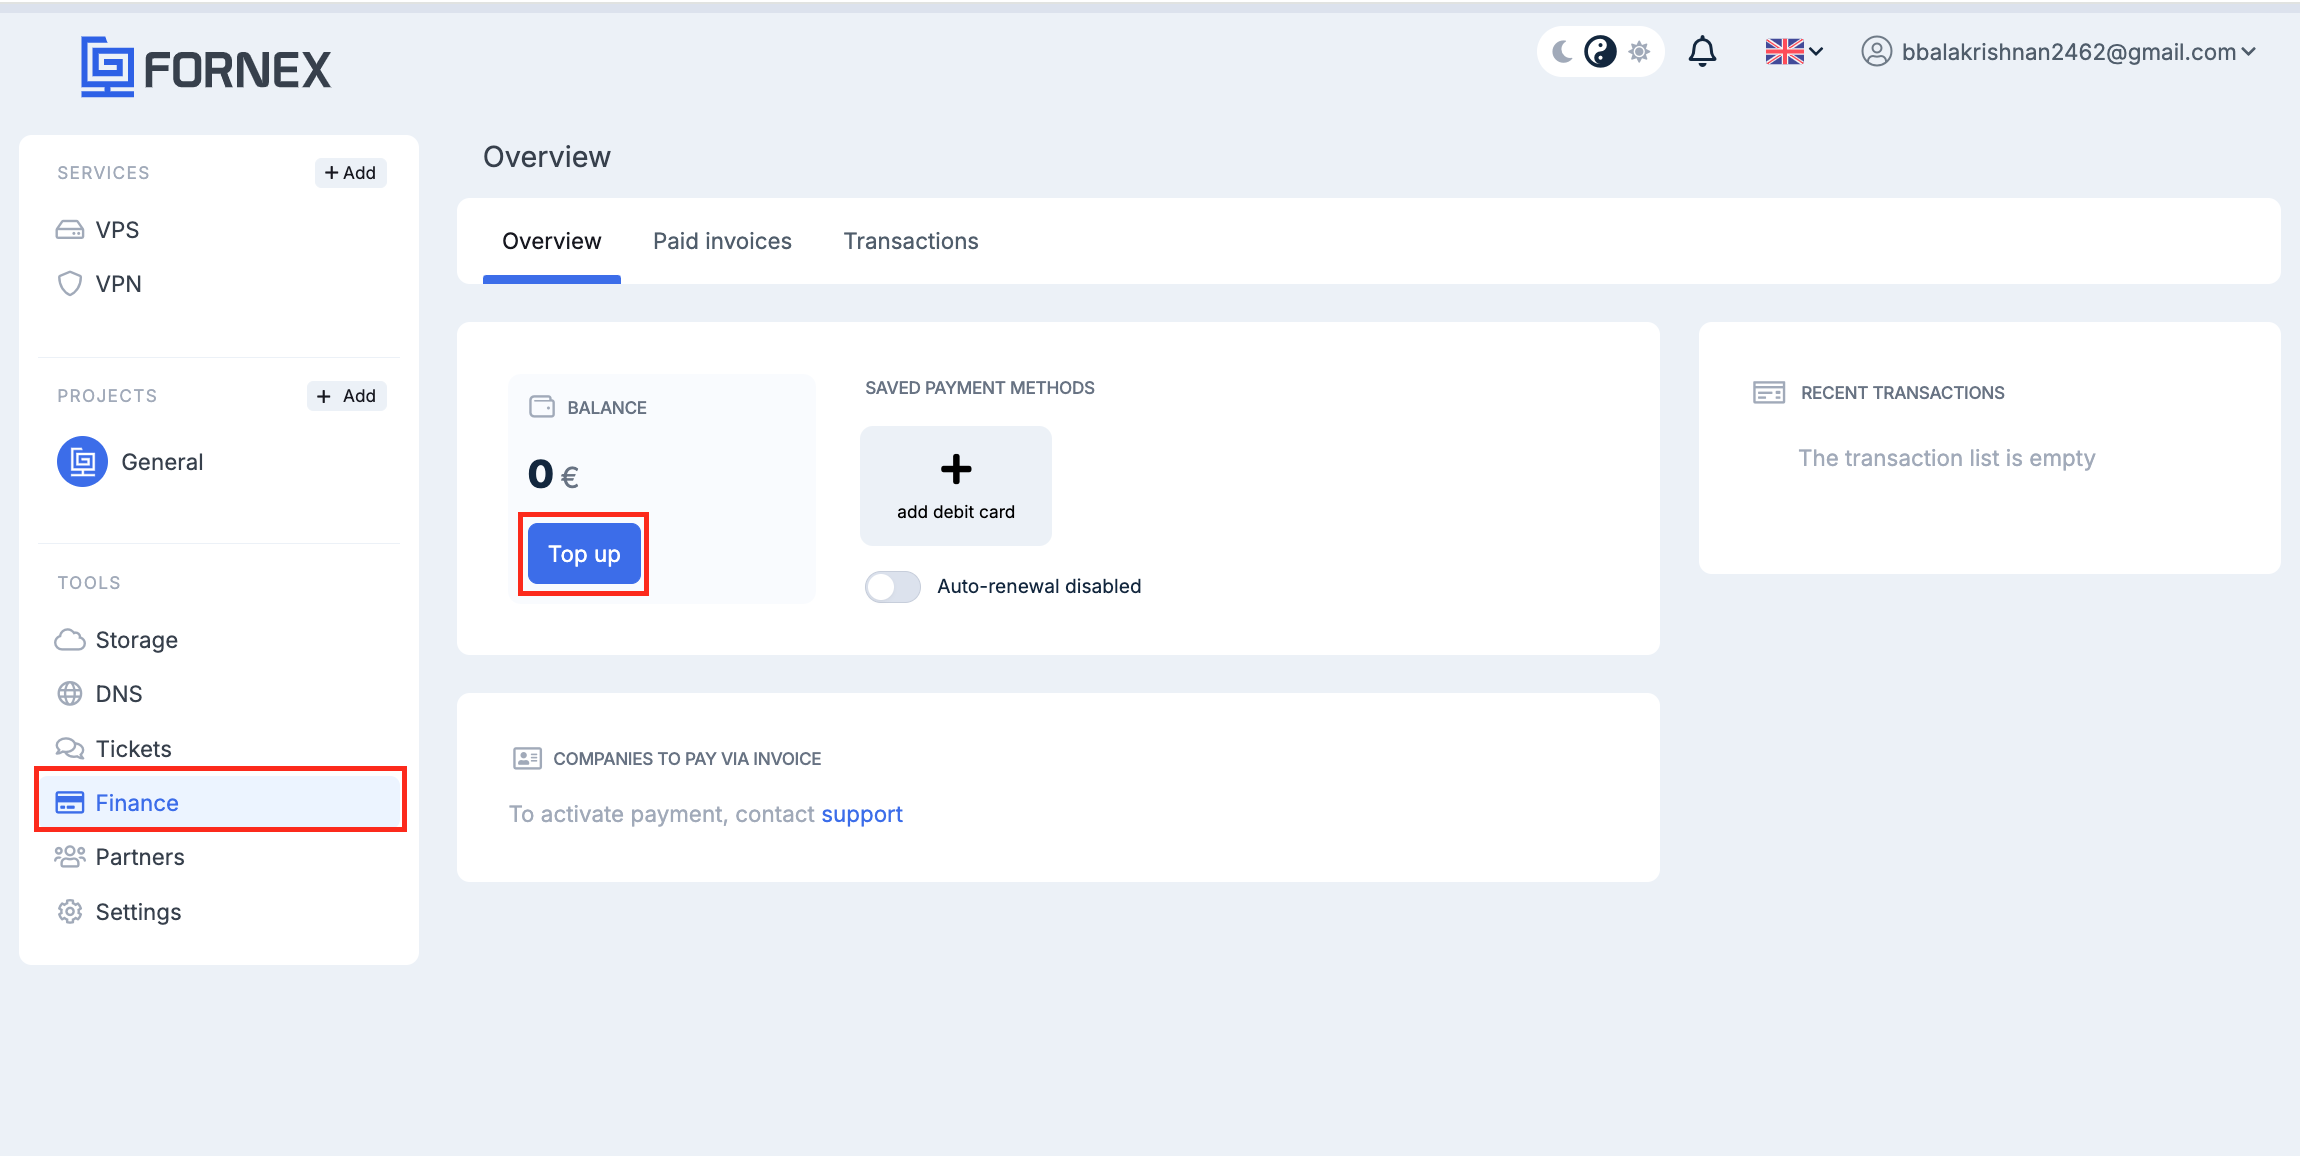Click the DNS tool icon
Viewport: 2300px width, 1156px height.
(x=69, y=693)
